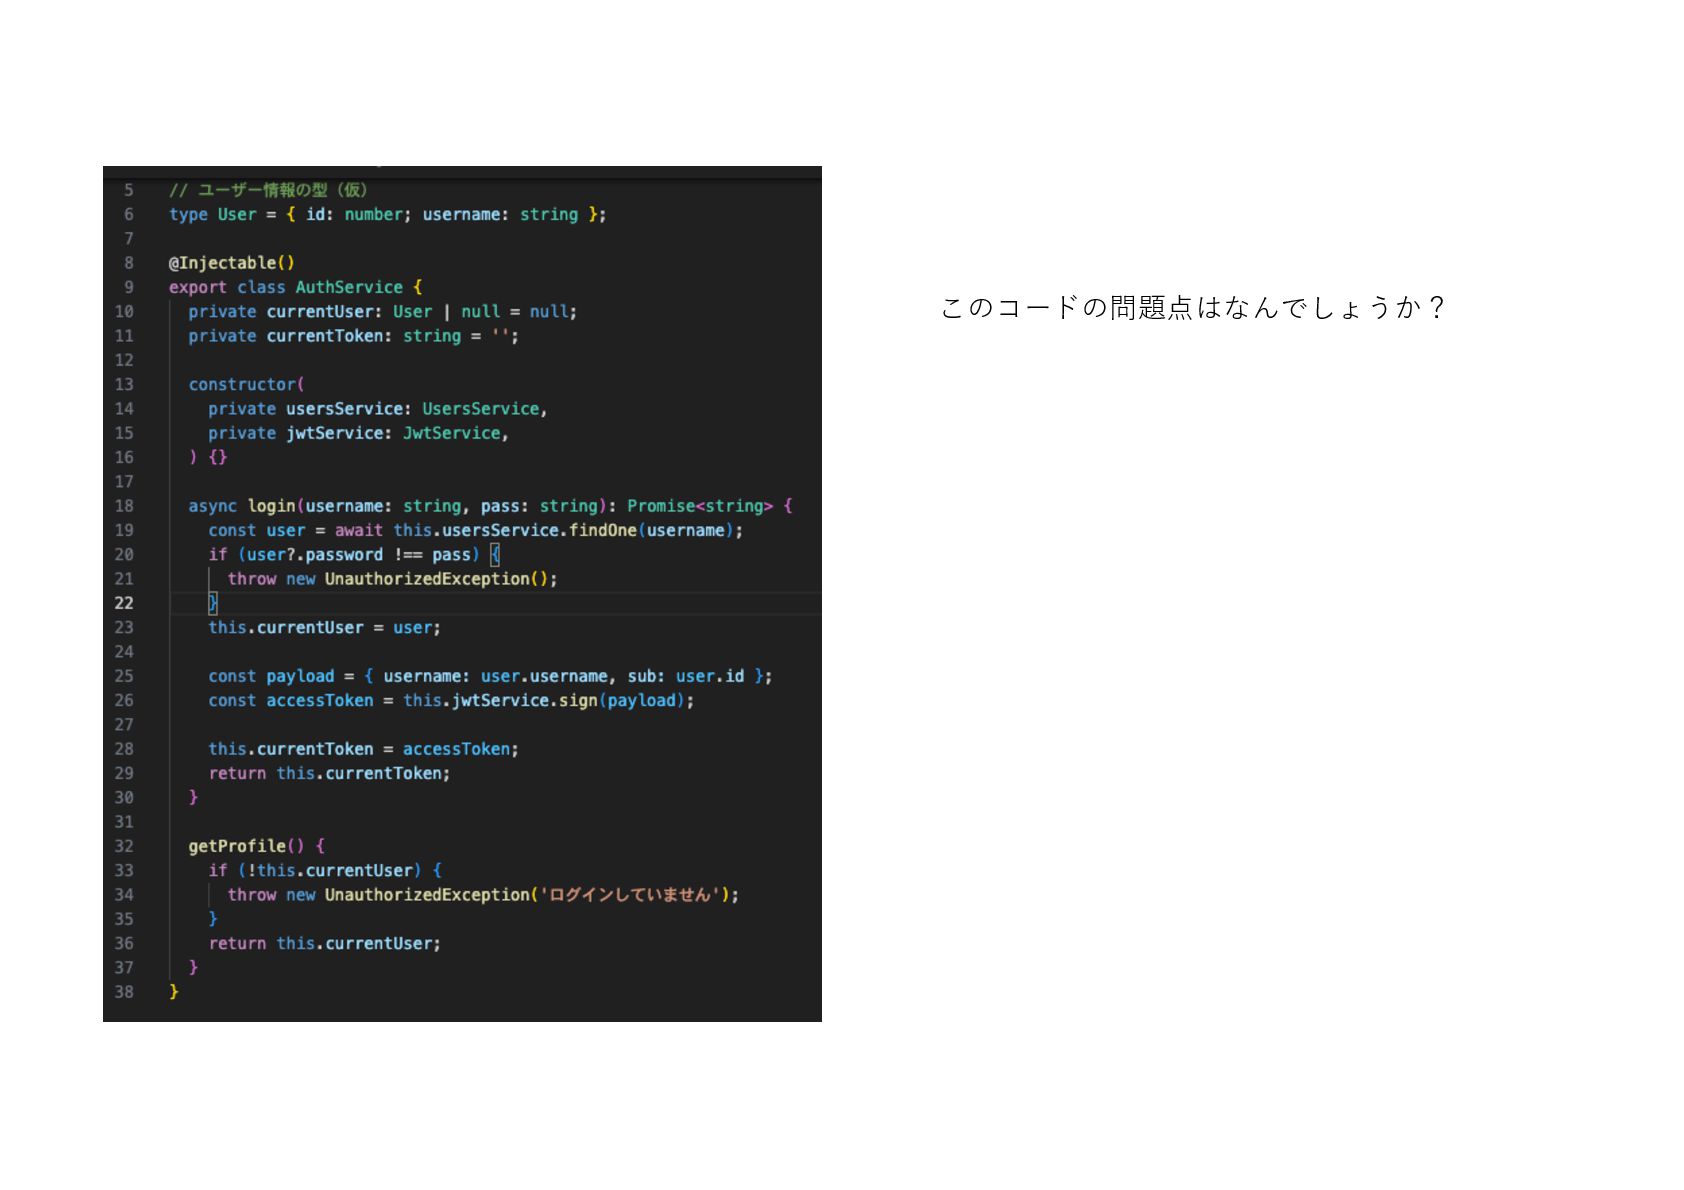The image size is (1684, 1190).
Task: Click line number 18 in the gutter
Action: click(x=124, y=506)
